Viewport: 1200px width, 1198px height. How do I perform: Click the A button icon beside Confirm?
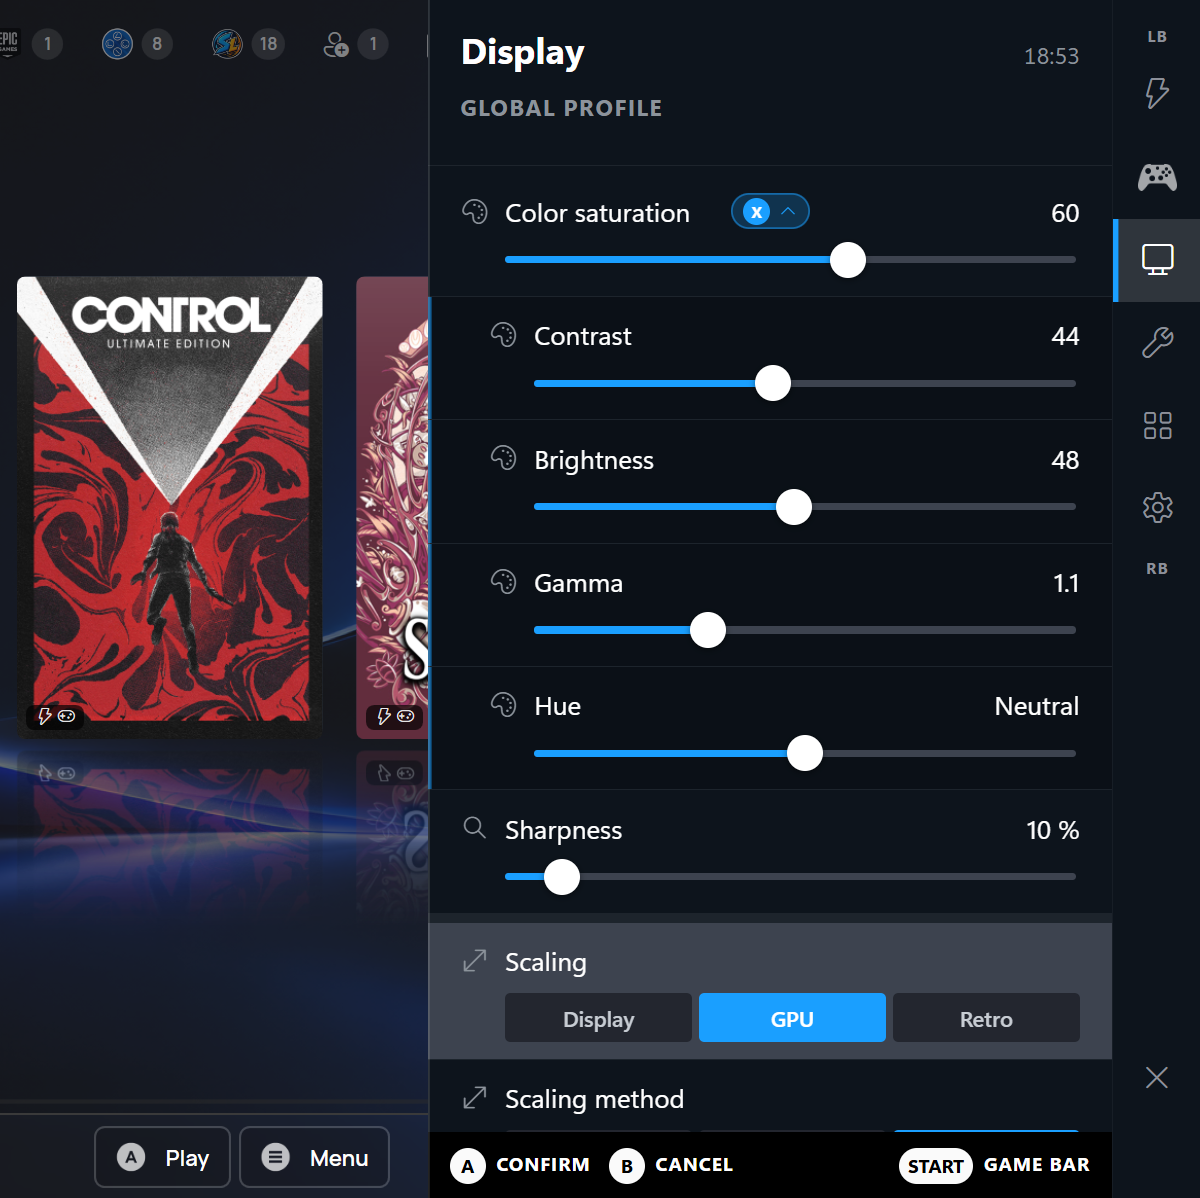(x=467, y=1166)
